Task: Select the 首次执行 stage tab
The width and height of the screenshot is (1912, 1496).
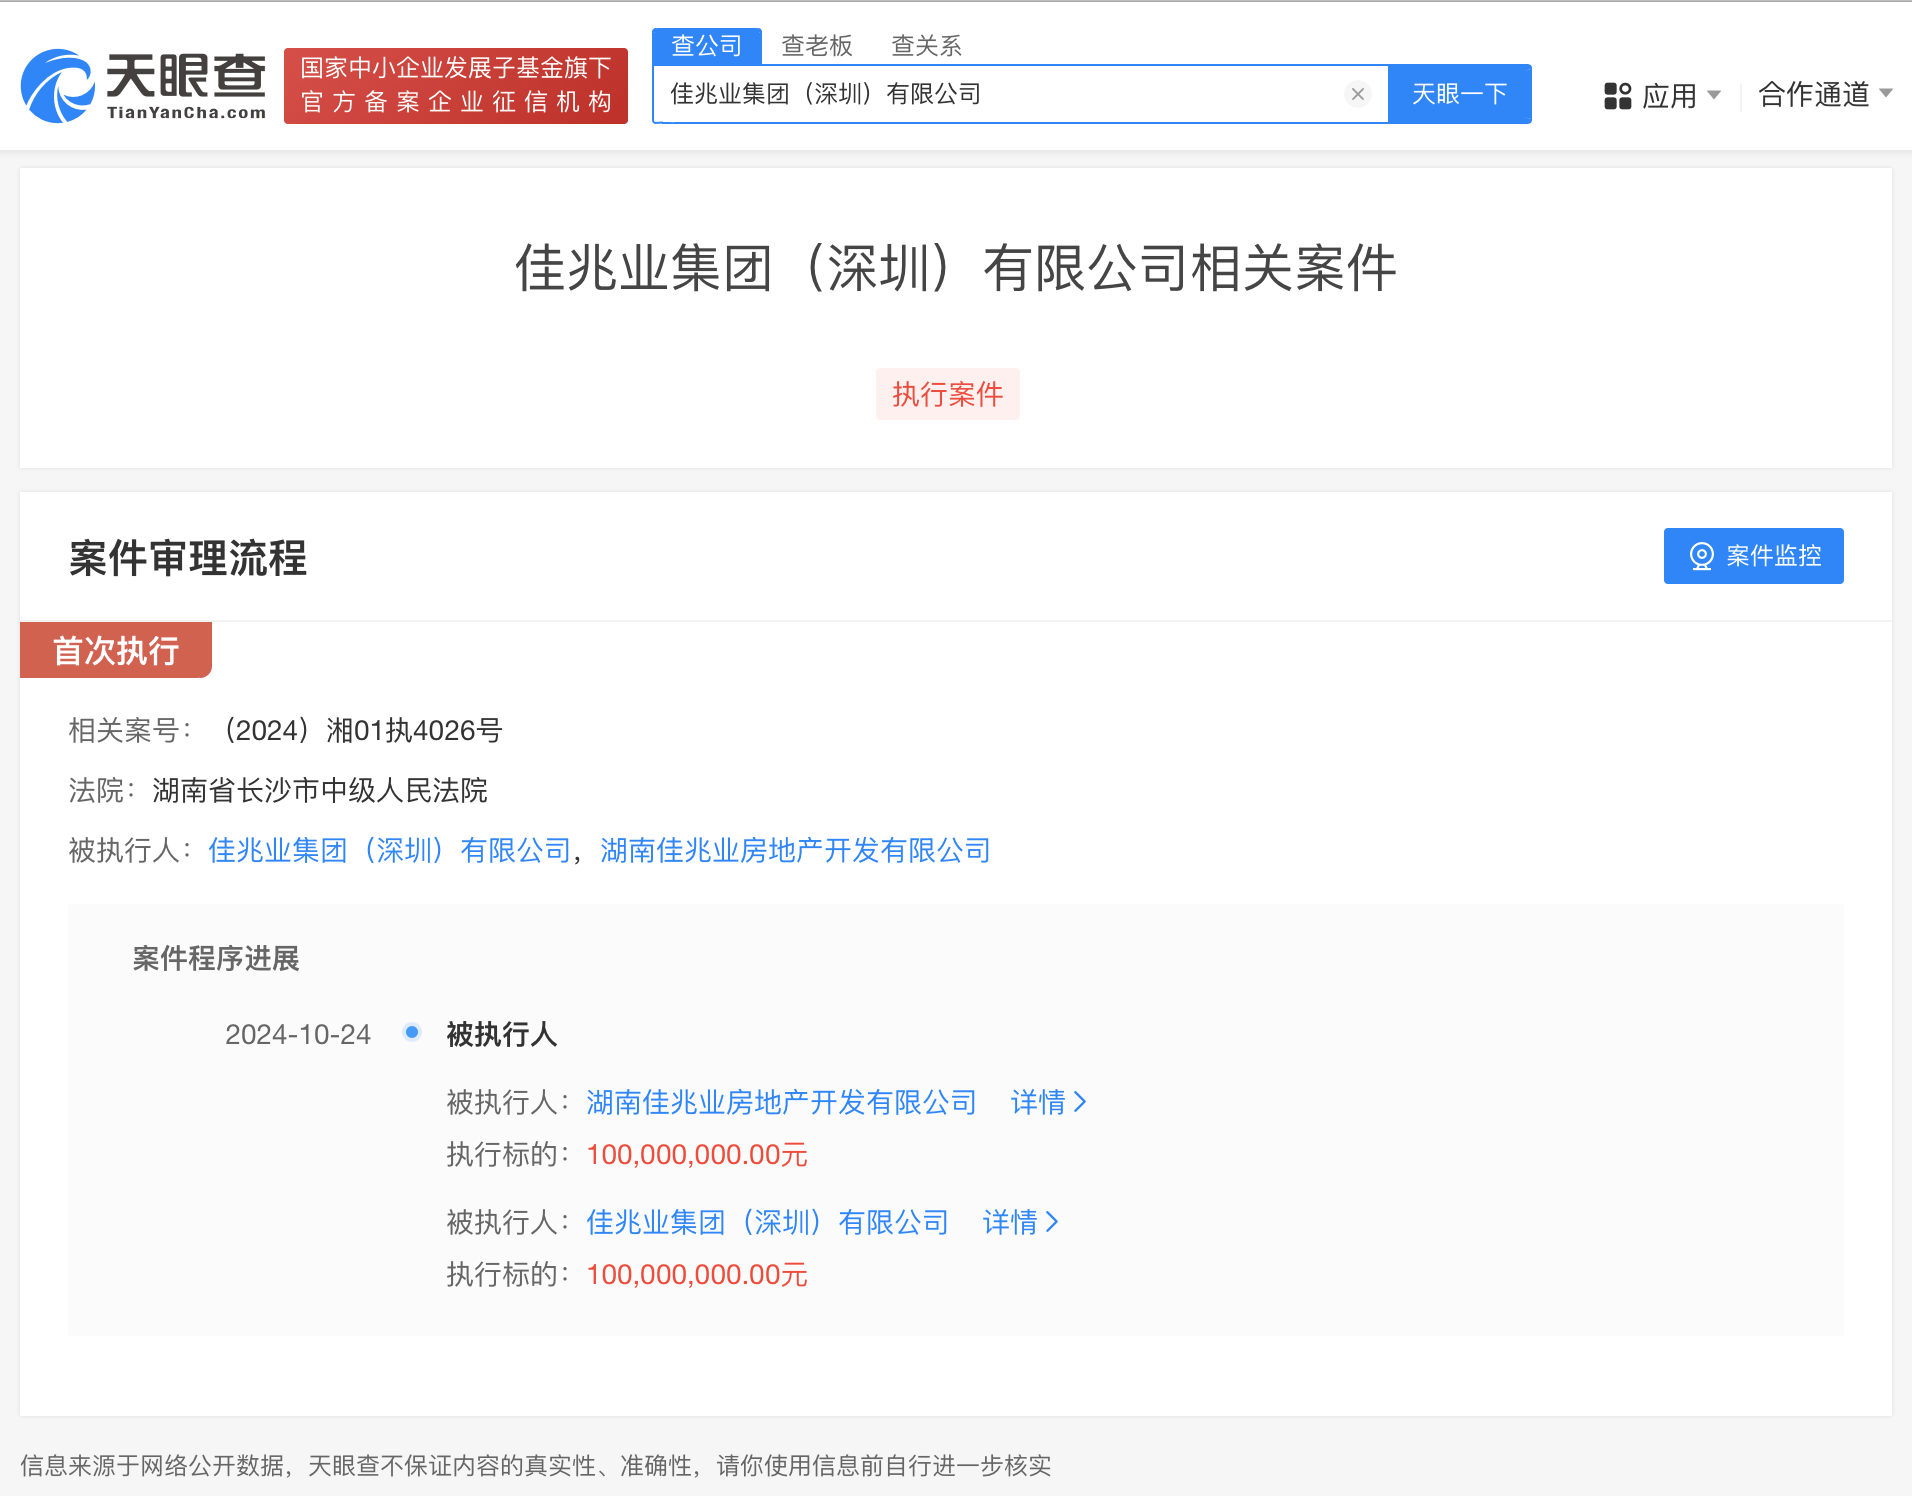Action: click(116, 650)
